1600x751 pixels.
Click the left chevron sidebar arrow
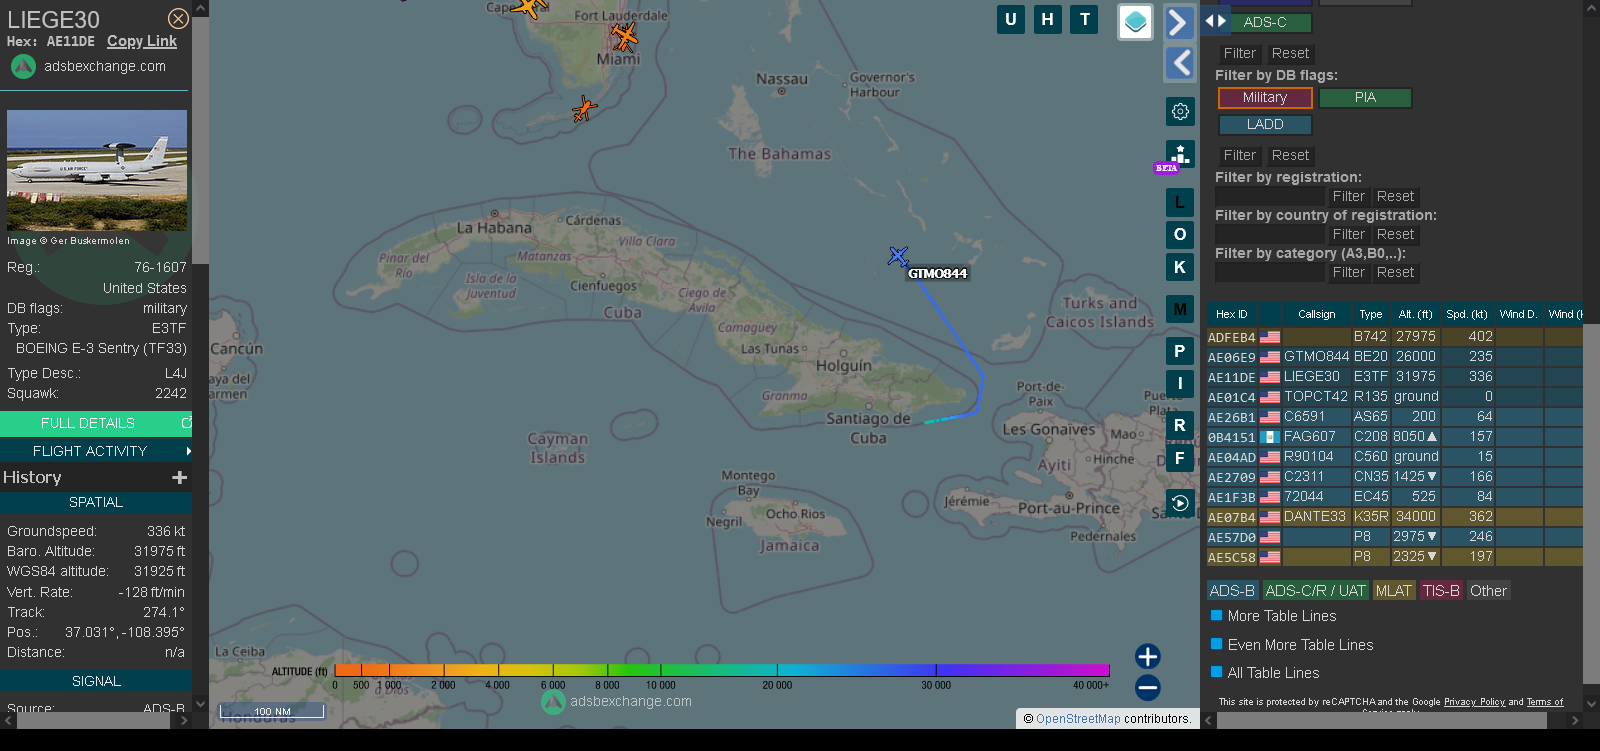pyautogui.click(x=1179, y=63)
